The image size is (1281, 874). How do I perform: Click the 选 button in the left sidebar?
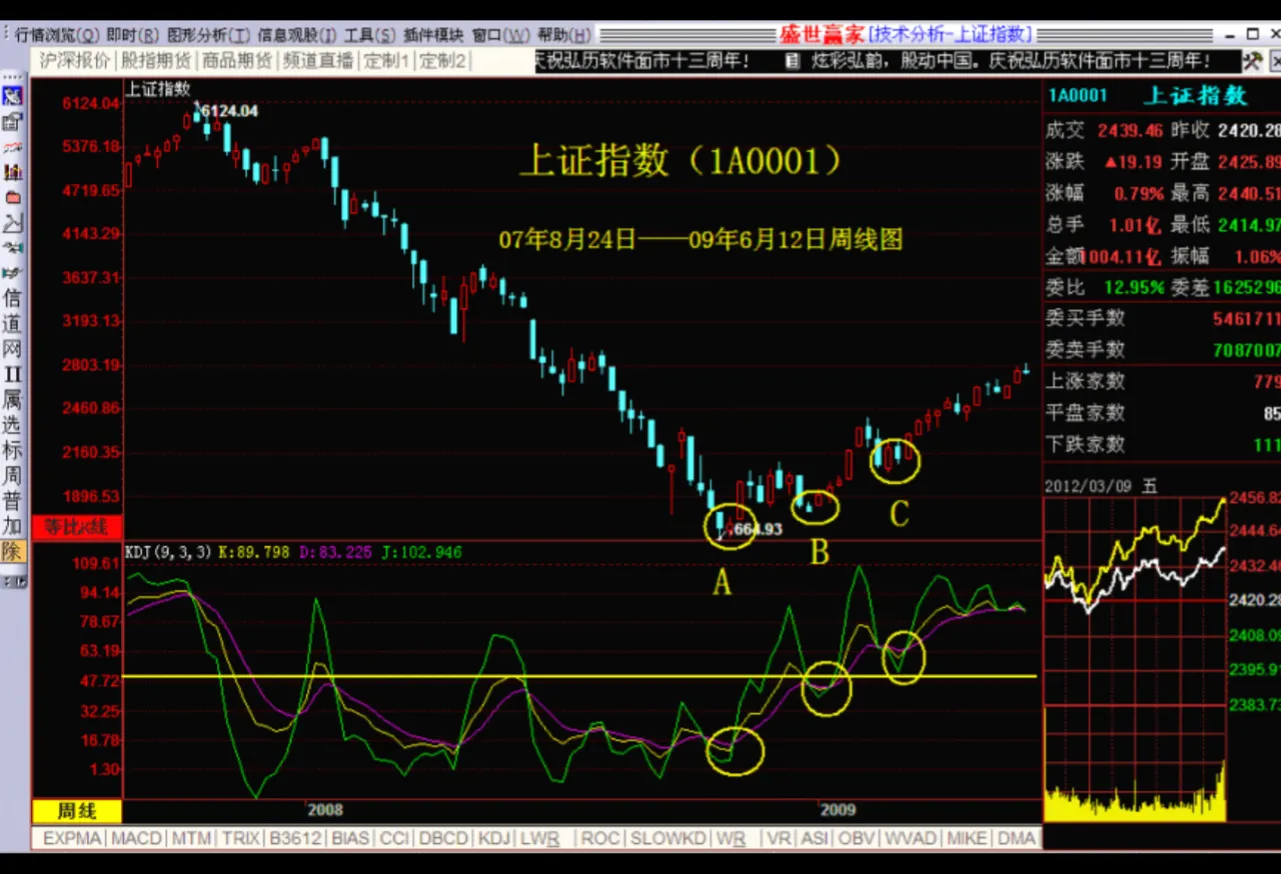click(x=12, y=424)
